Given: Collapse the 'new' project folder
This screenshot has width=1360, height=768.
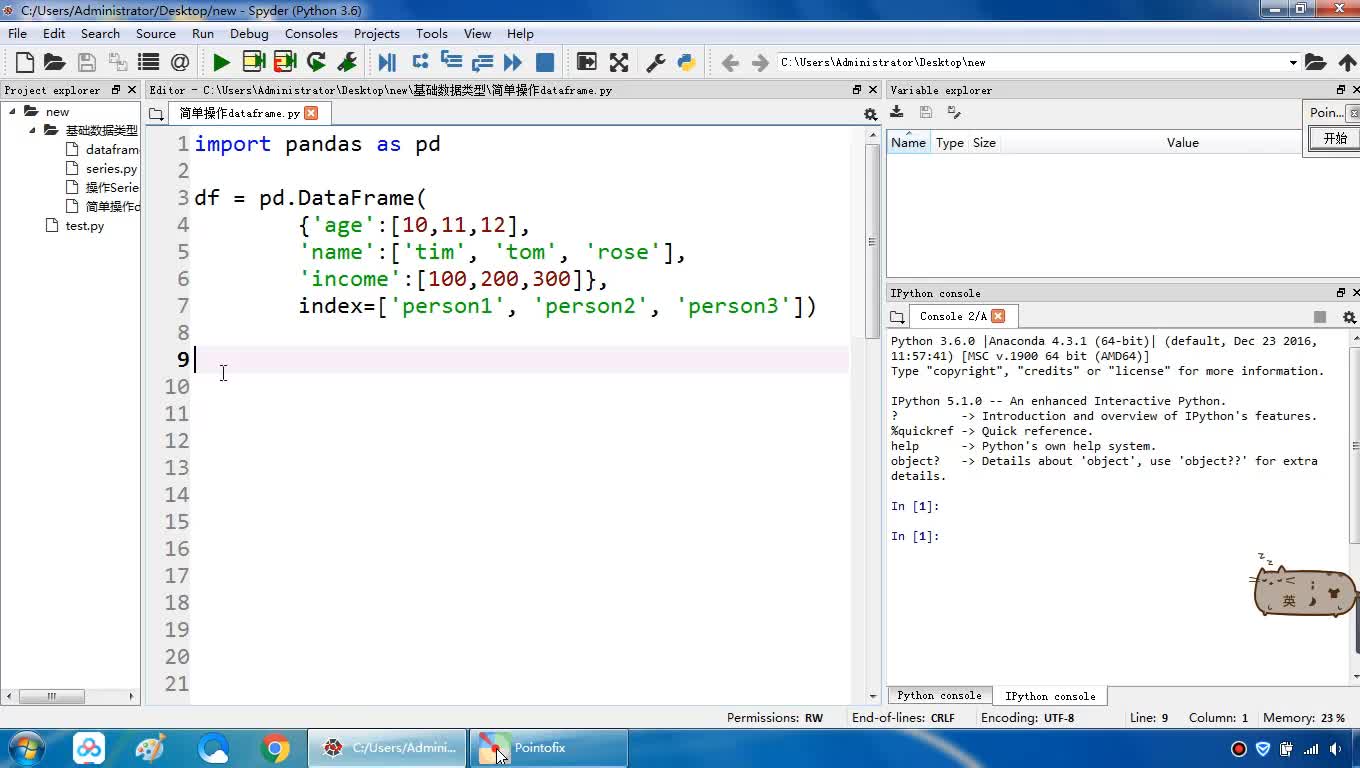Looking at the screenshot, I should [x=13, y=112].
